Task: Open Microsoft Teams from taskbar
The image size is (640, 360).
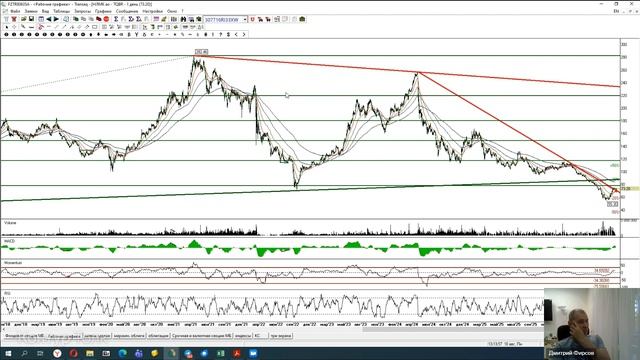Action: tap(139, 353)
